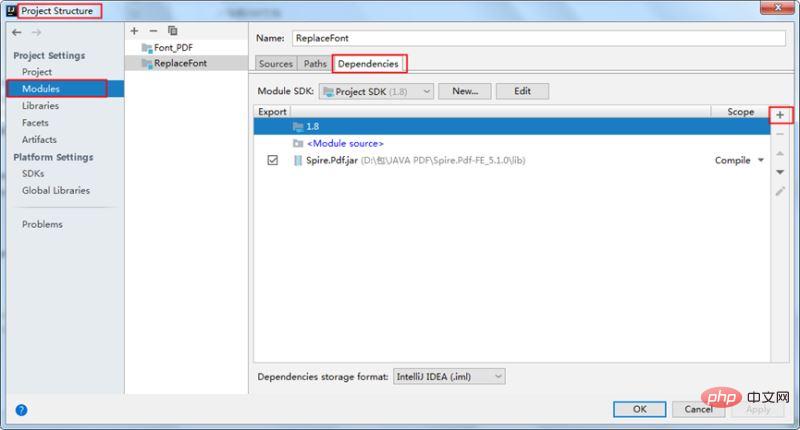Select the Spire.Pdf.jar dependency row
This screenshot has height=430, width=800.
pos(512,160)
